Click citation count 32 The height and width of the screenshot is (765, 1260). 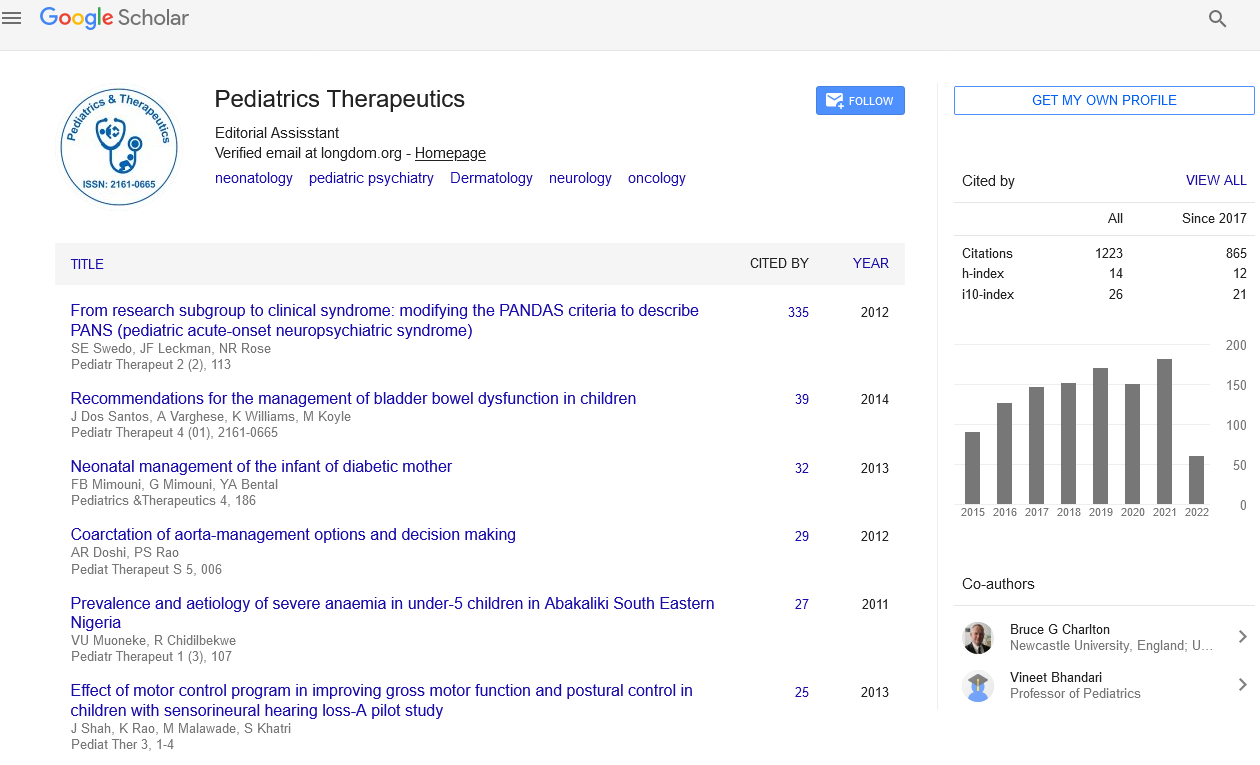coord(802,468)
